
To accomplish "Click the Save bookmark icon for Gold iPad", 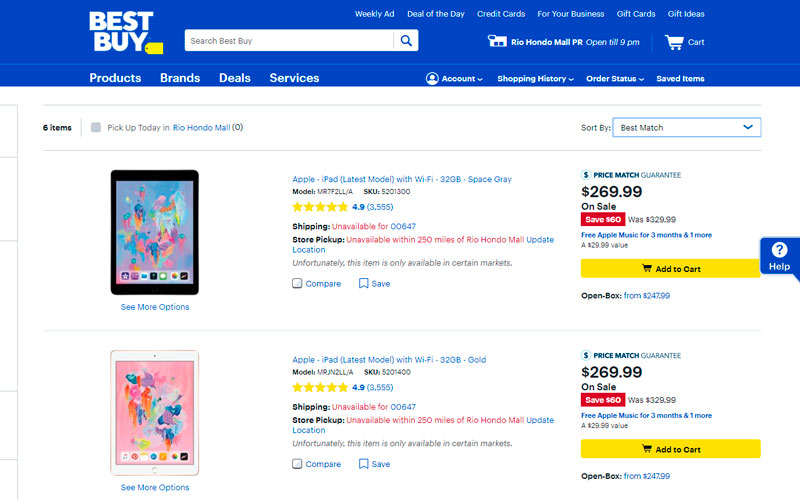I will [364, 464].
